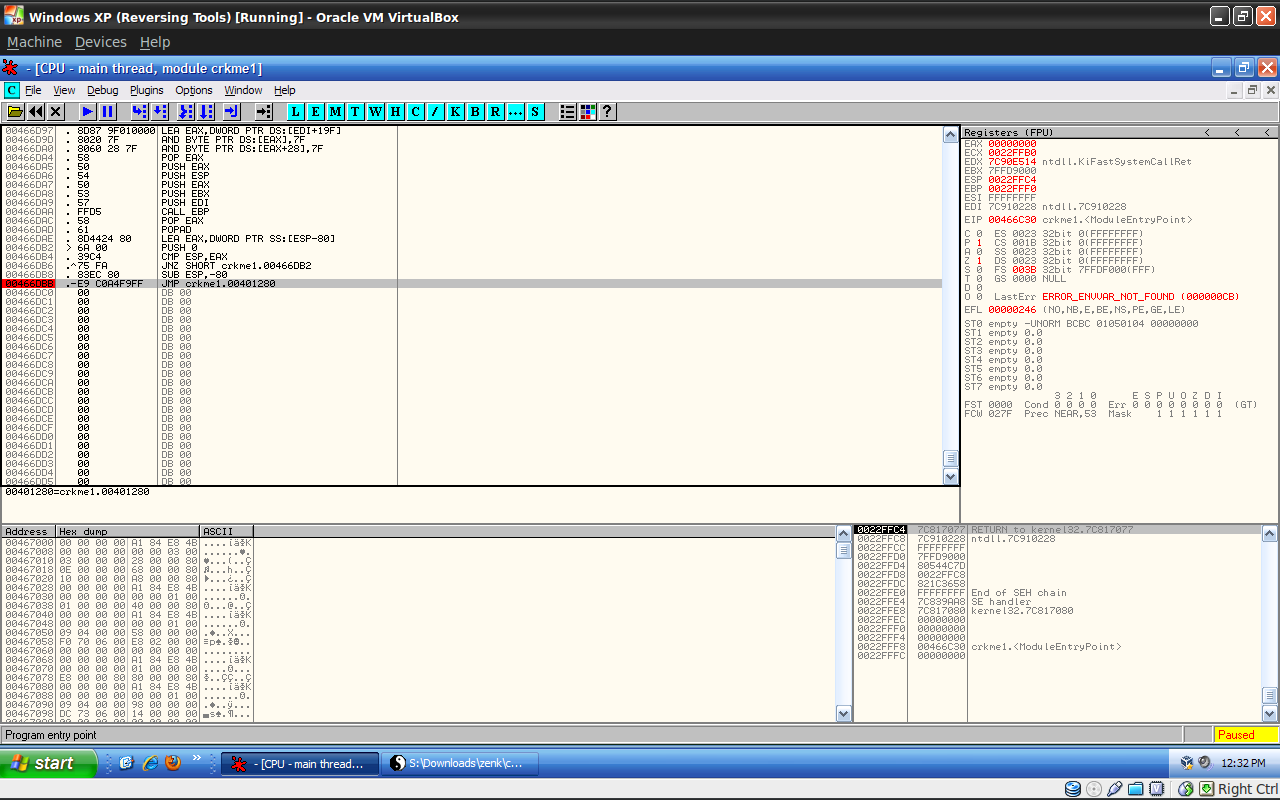Screen dimensions: 1280x800
Task: Close the debugged program with the X icon
Action: [x=56, y=112]
